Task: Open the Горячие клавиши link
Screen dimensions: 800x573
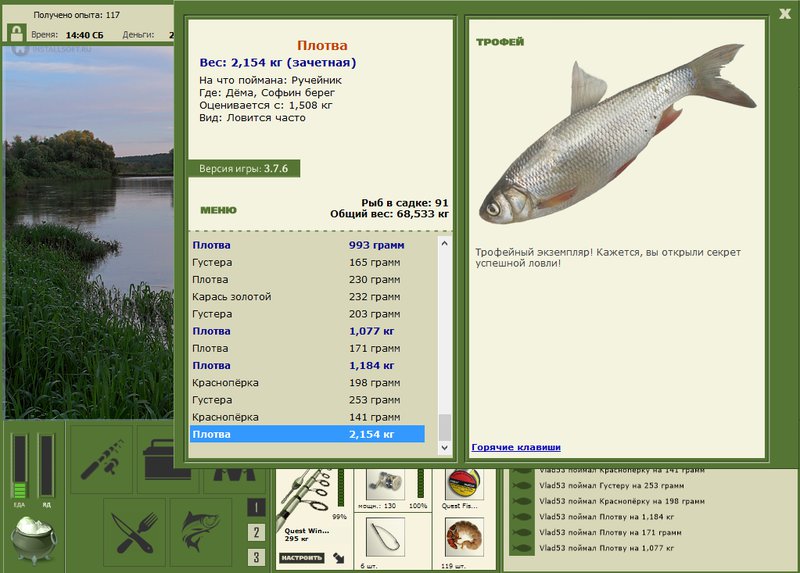Action: [516, 447]
